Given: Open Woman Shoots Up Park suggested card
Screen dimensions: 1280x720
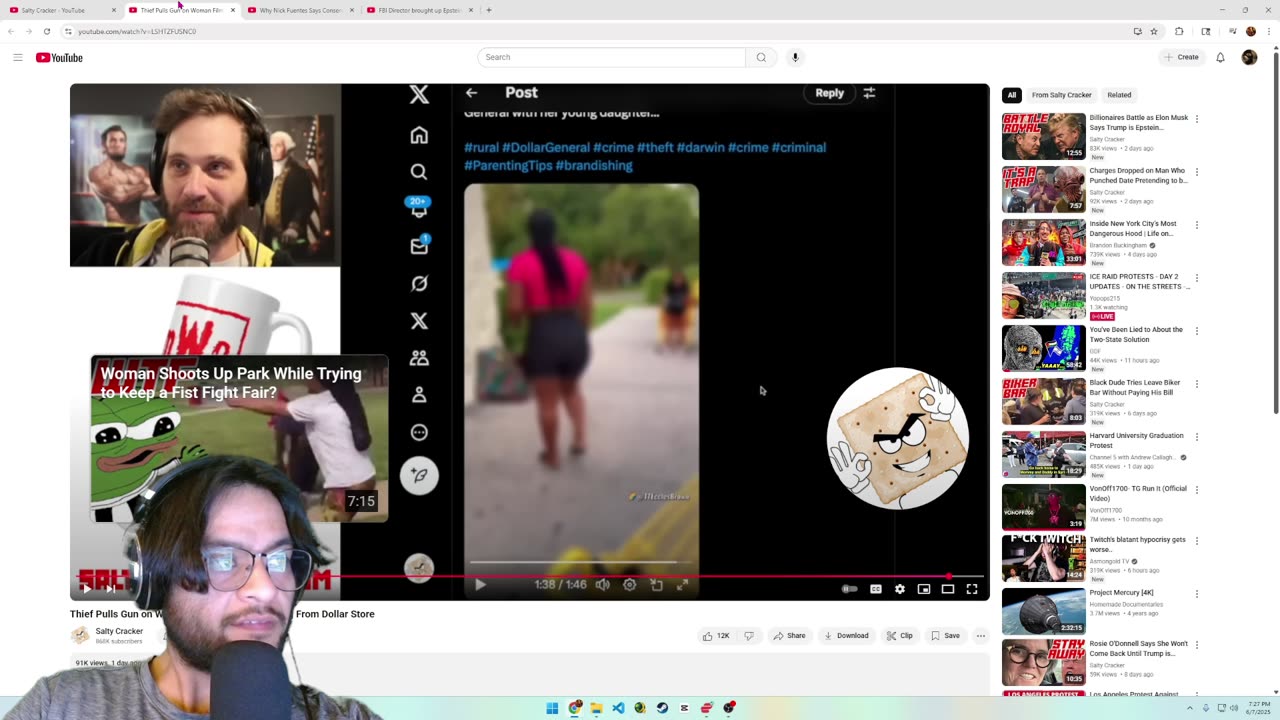Looking at the screenshot, I should coord(239,438).
